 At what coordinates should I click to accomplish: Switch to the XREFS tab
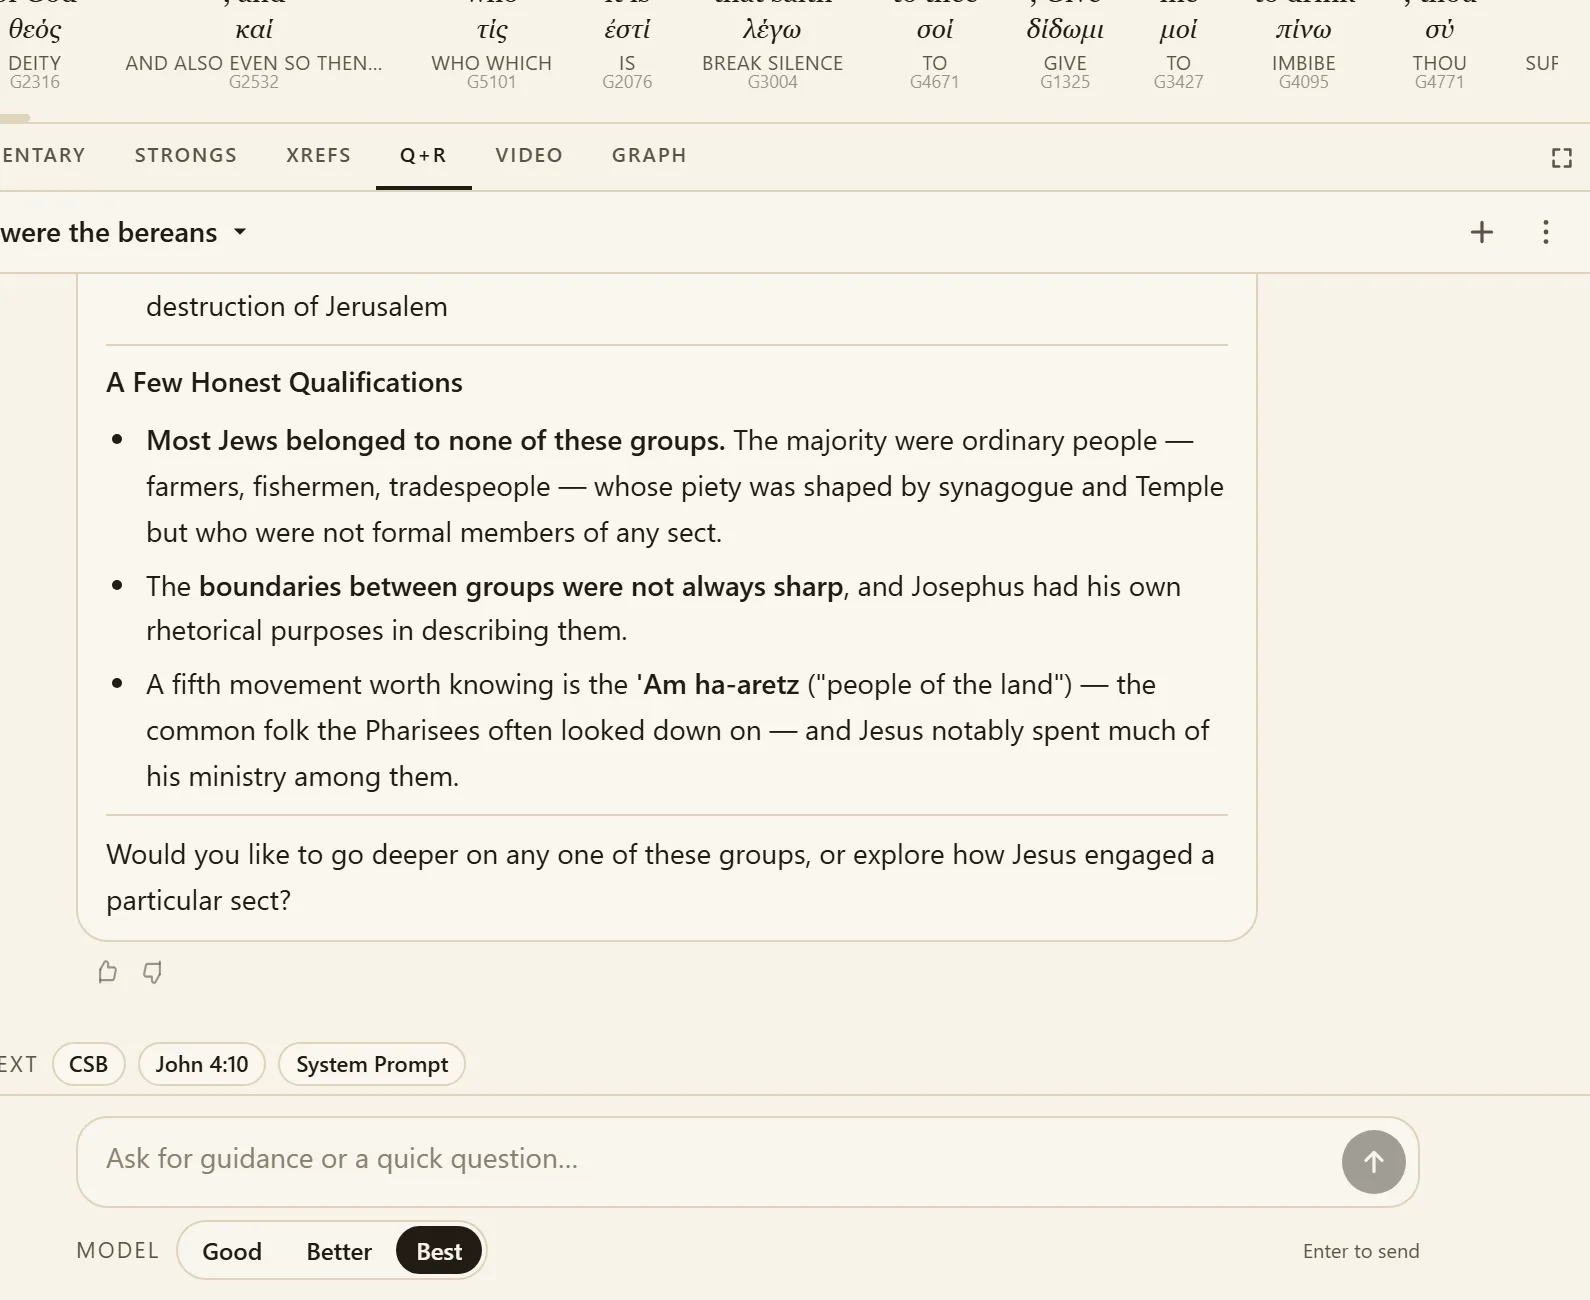coord(318,155)
